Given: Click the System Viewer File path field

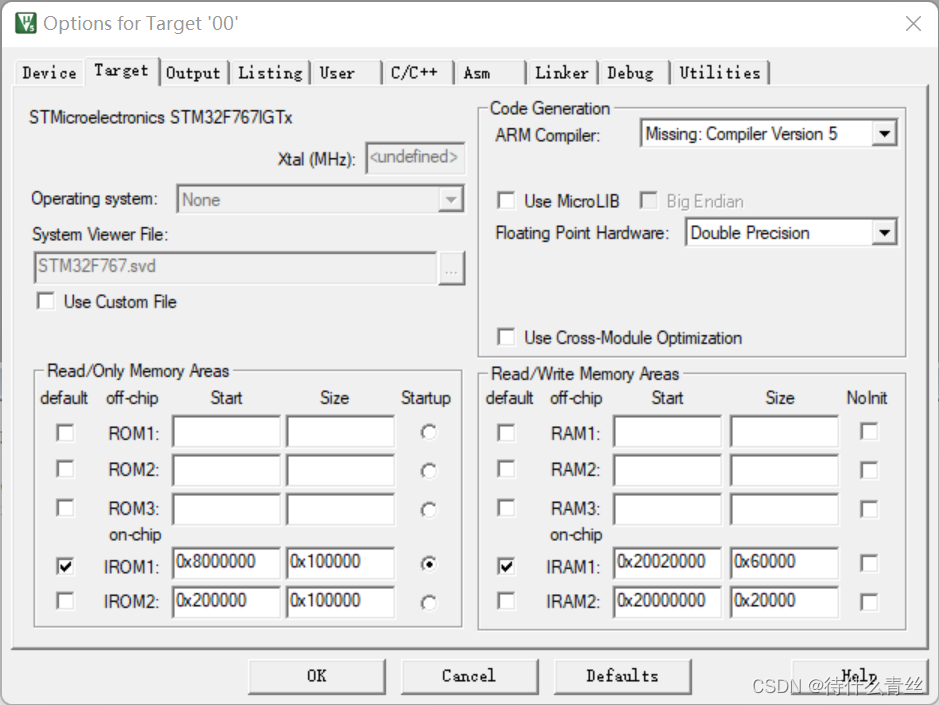Looking at the screenshot, I should (235, 267).
